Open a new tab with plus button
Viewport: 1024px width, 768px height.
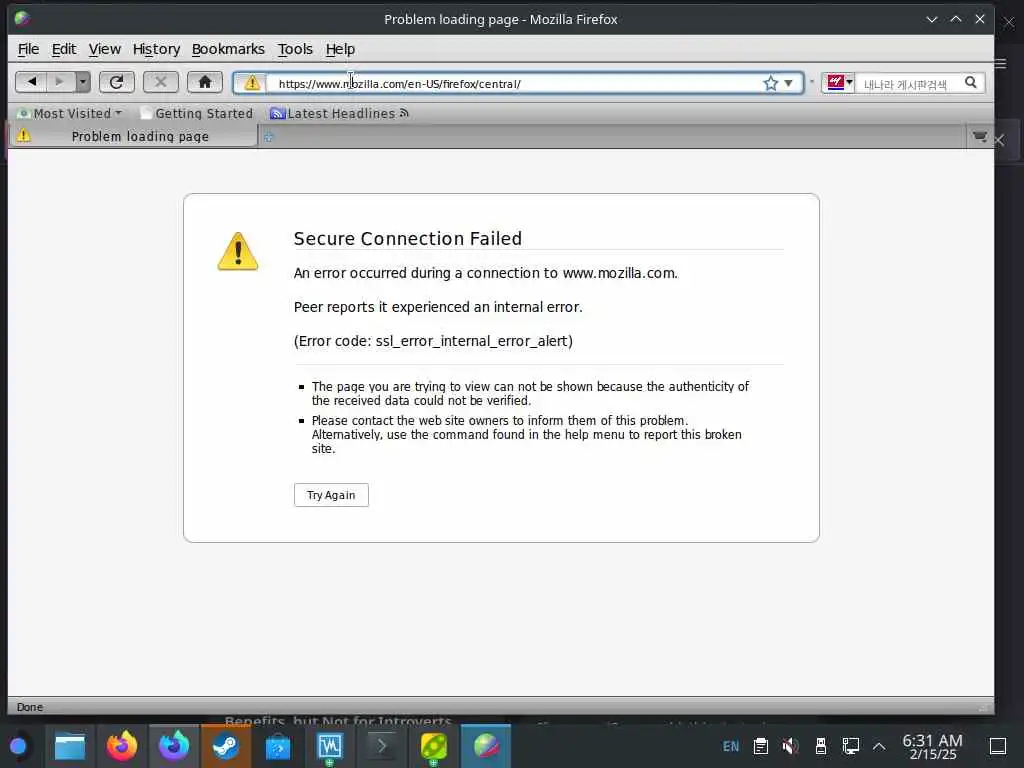[x=268, y=136]
